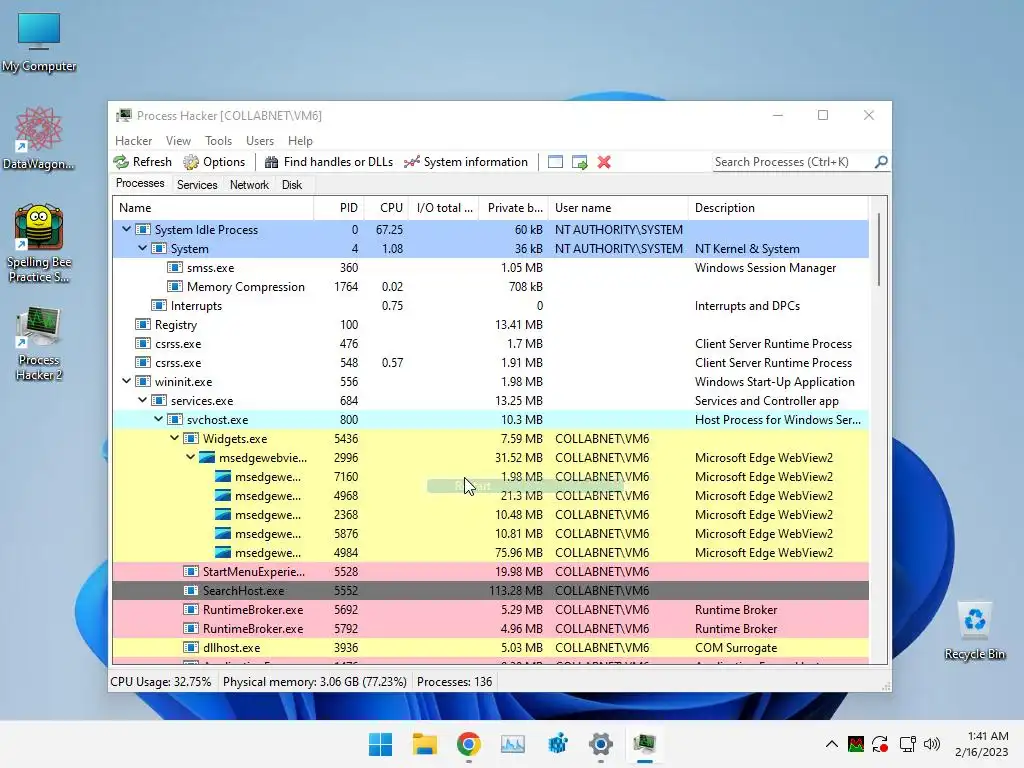Select the Interrupts row
This screenshot has width=1024, height=768.
tap(490, 306)
